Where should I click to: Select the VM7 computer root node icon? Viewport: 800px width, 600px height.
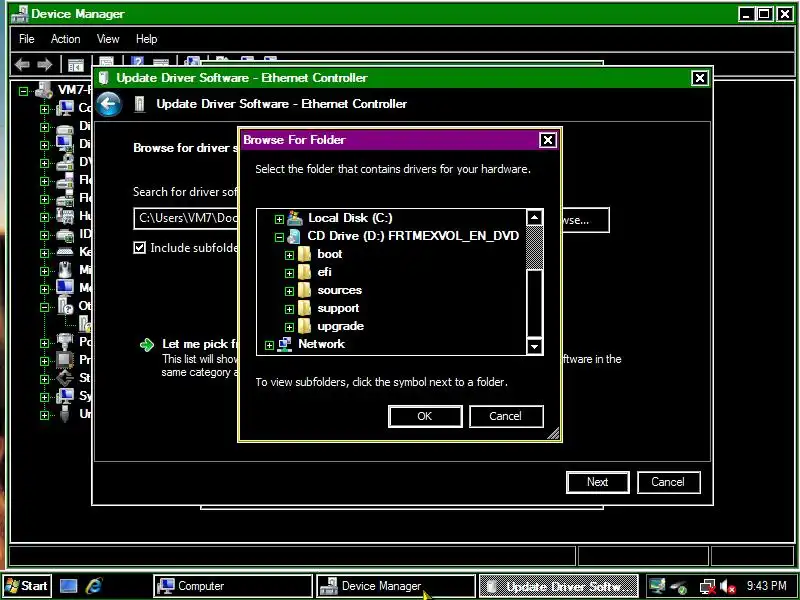click(44, 90)
